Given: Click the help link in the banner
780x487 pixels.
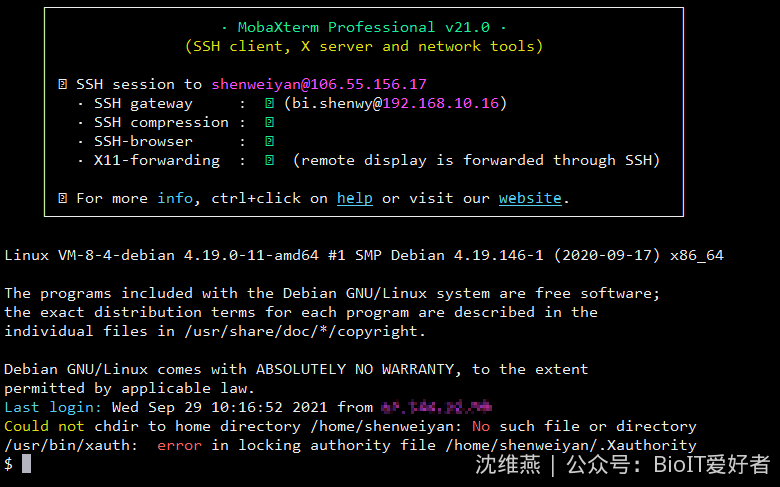Looking at the screenshot, I should point(355,198).
